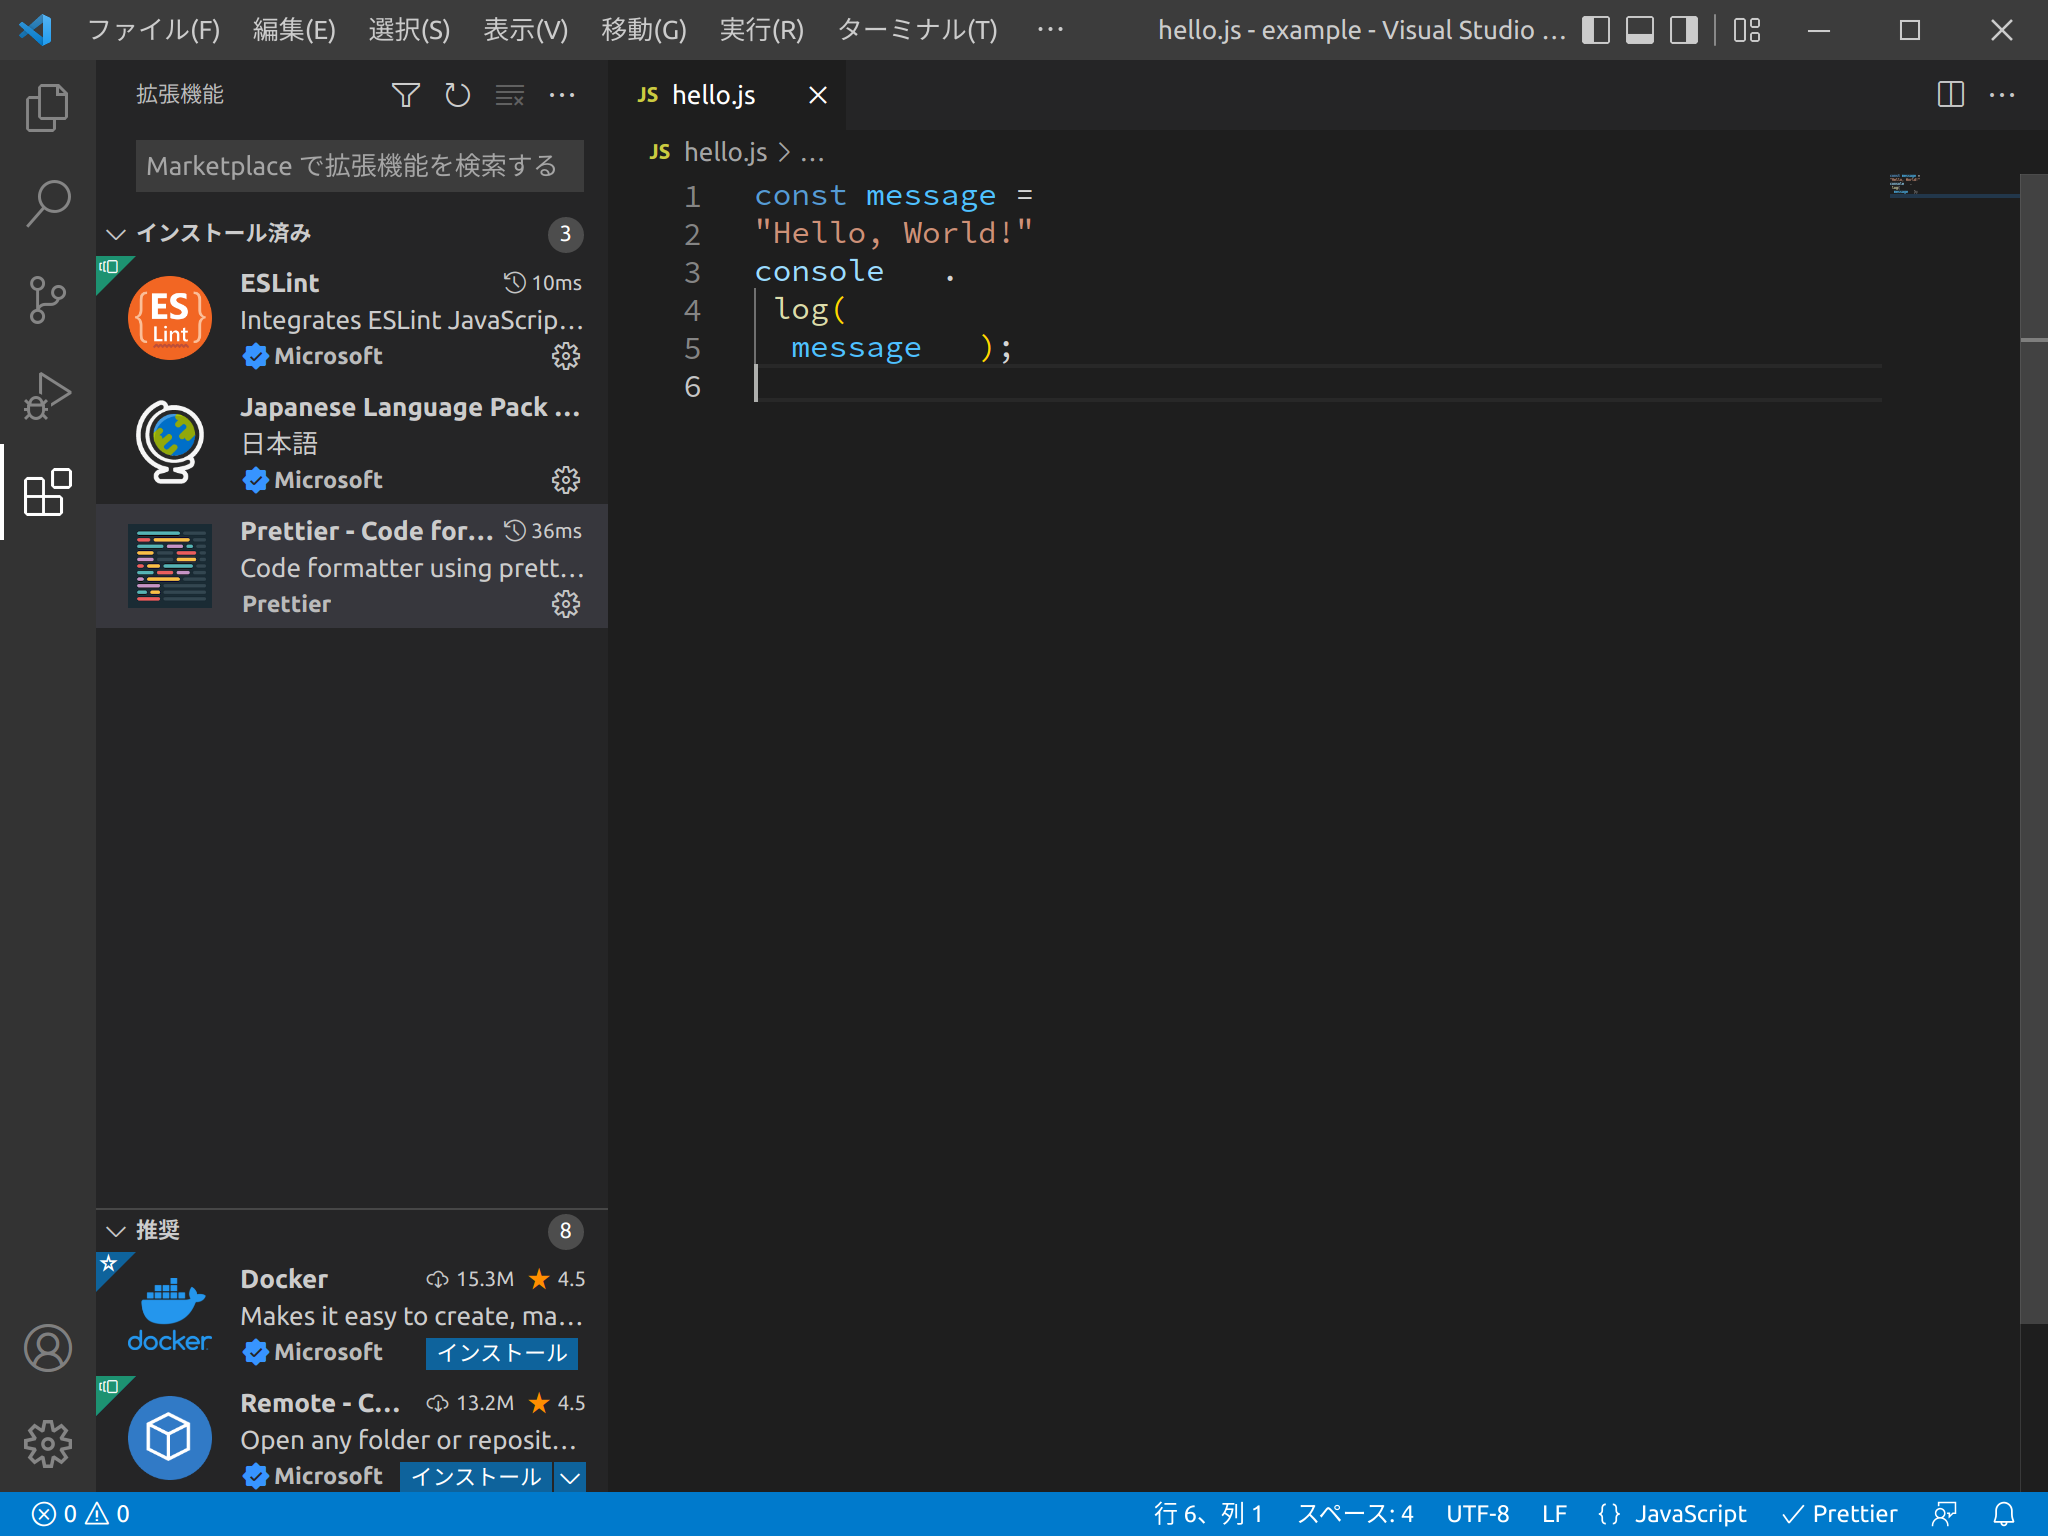Open the Manage gear in activity bar
The width and height of the screenshot is (2048, 1536).
(x=47, y=1444)
